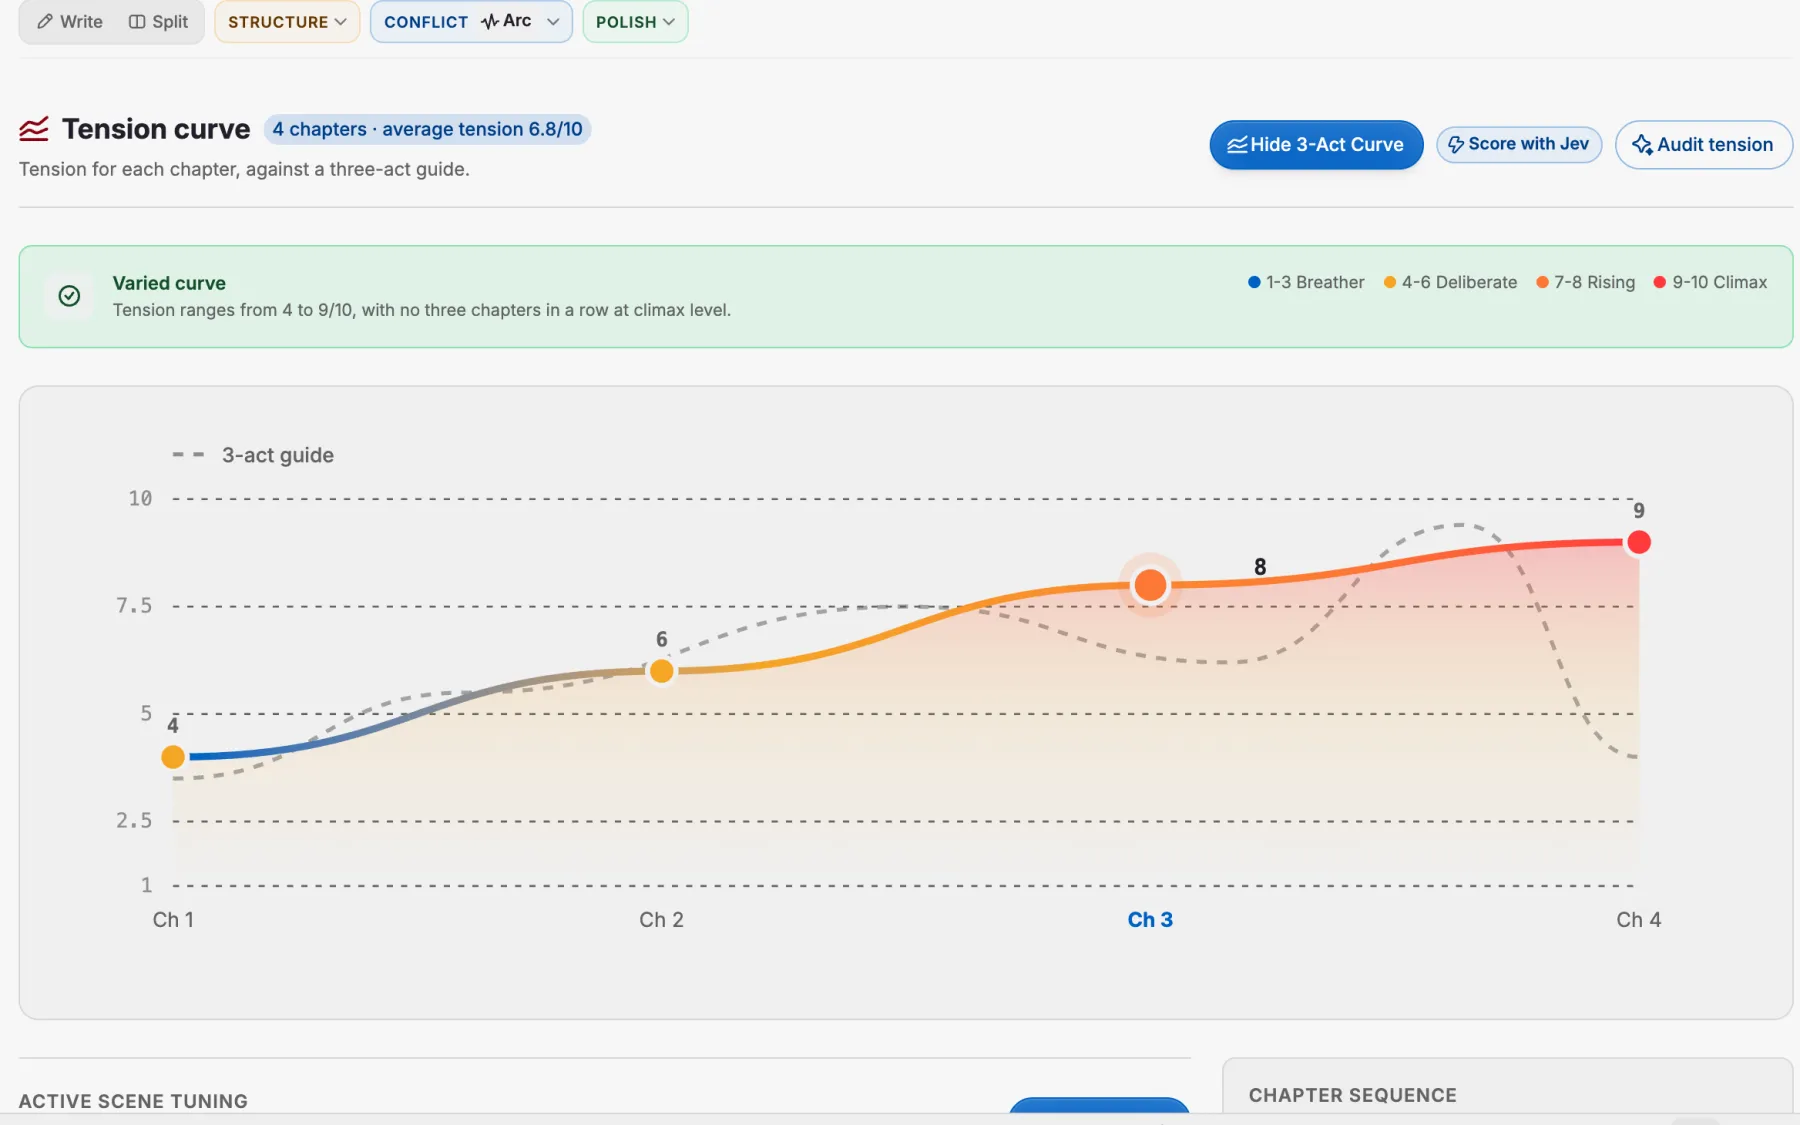Image resolution: width=1800 pixels, height=1125 pixels.
Task: Select the Ch 1 tension point
Action: click(173, 757)
